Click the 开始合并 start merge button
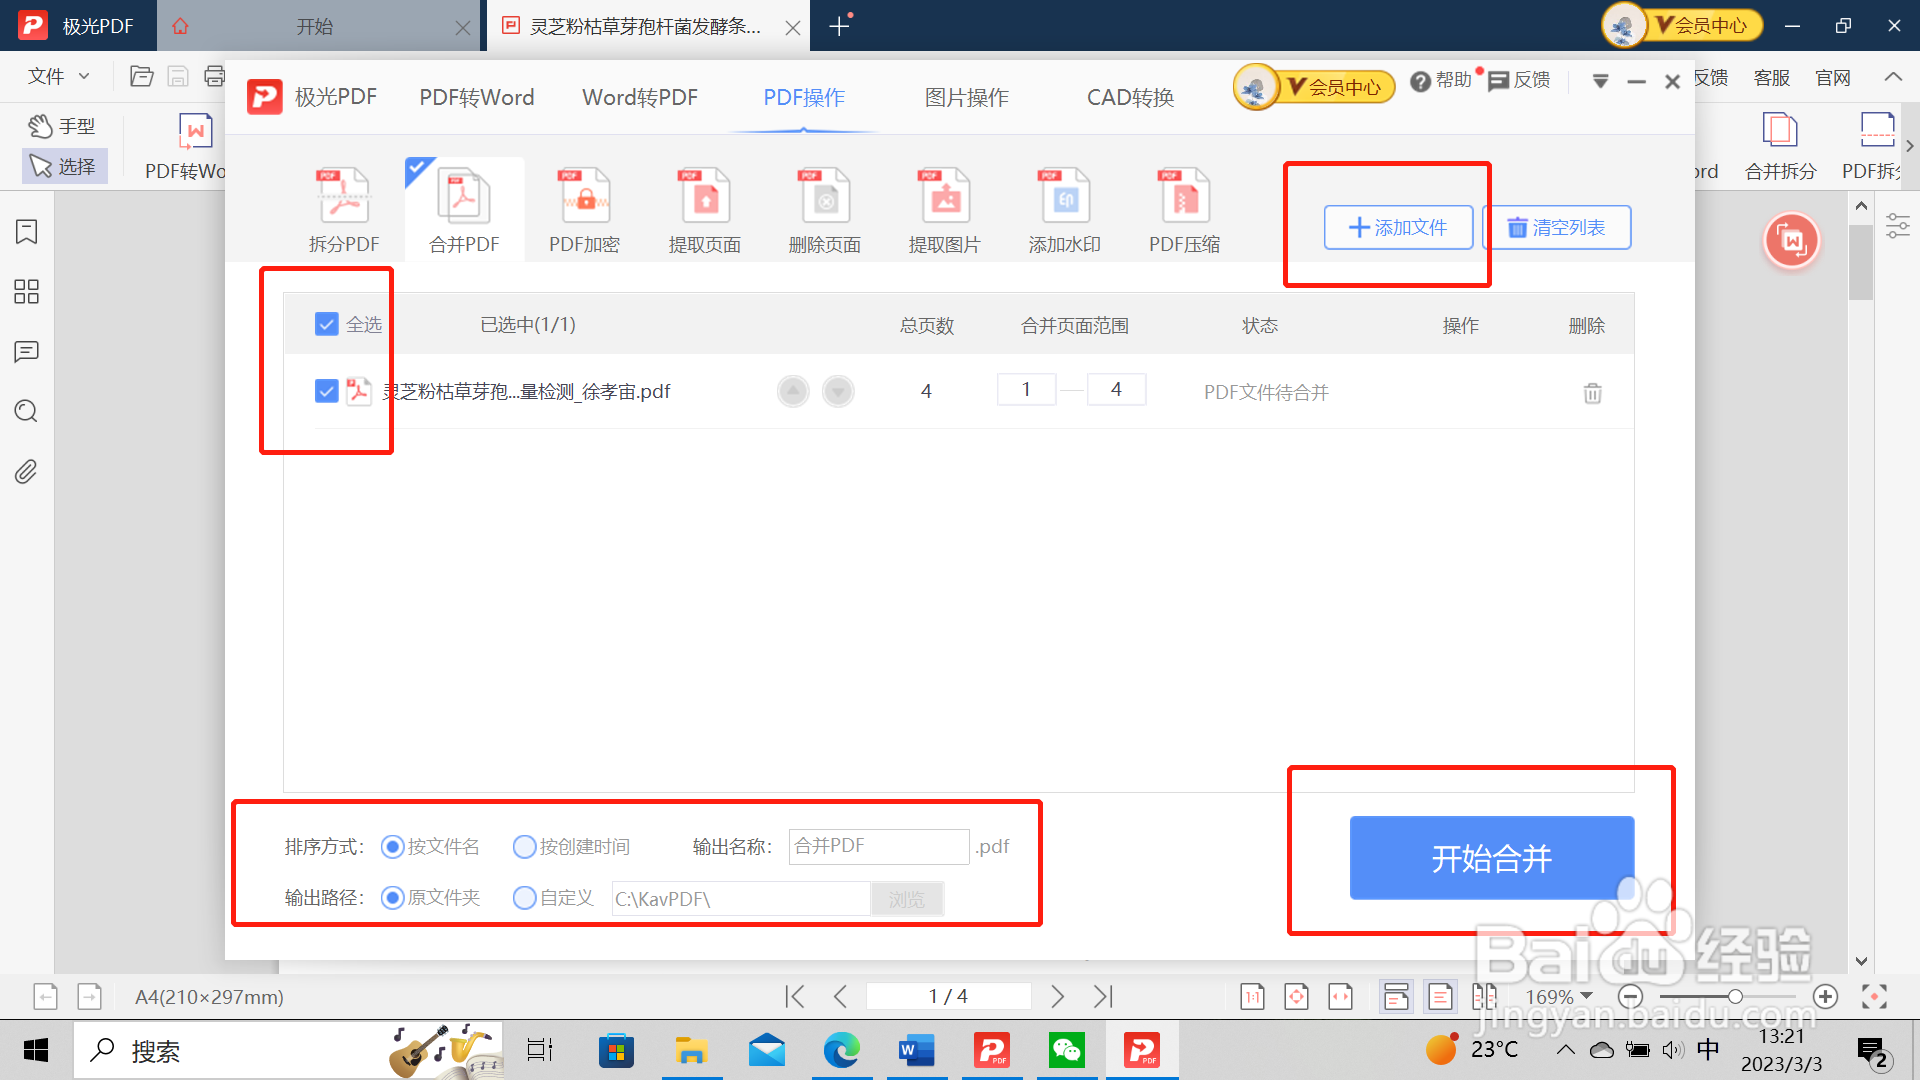Viewport: 1920px width, 1080px height. [1491, 858]
